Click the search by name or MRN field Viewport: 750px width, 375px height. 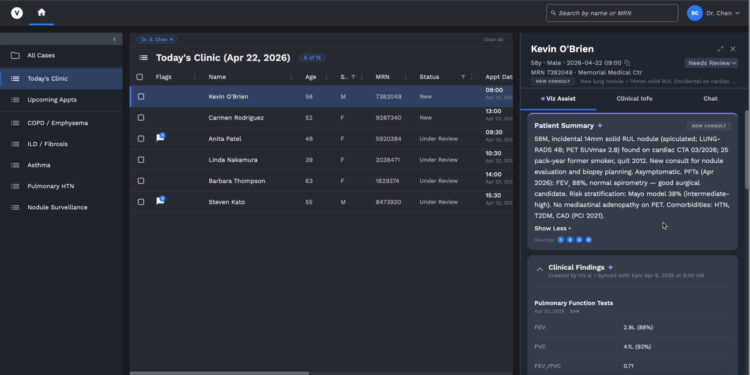612,13
